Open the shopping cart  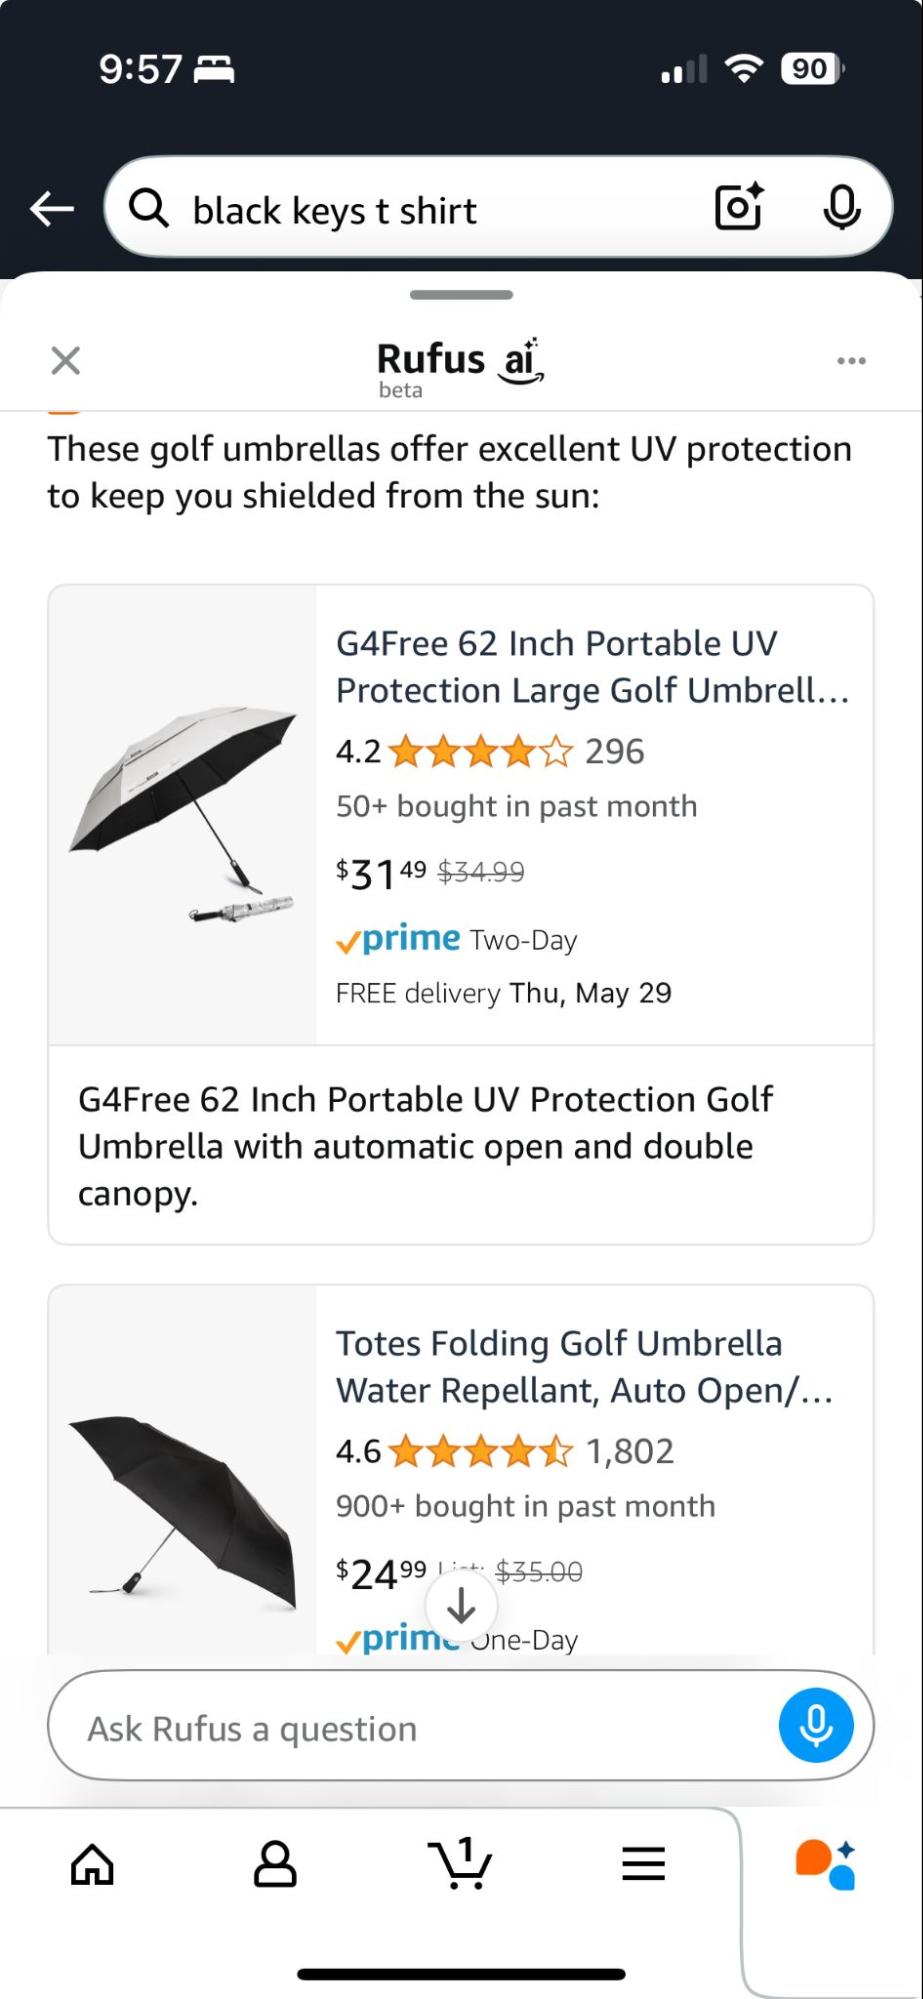(x=460, y=1864)
